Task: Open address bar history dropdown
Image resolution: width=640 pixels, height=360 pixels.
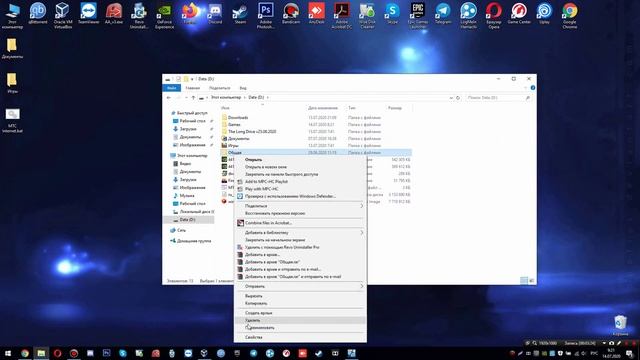Action: (x=451, y=98)
